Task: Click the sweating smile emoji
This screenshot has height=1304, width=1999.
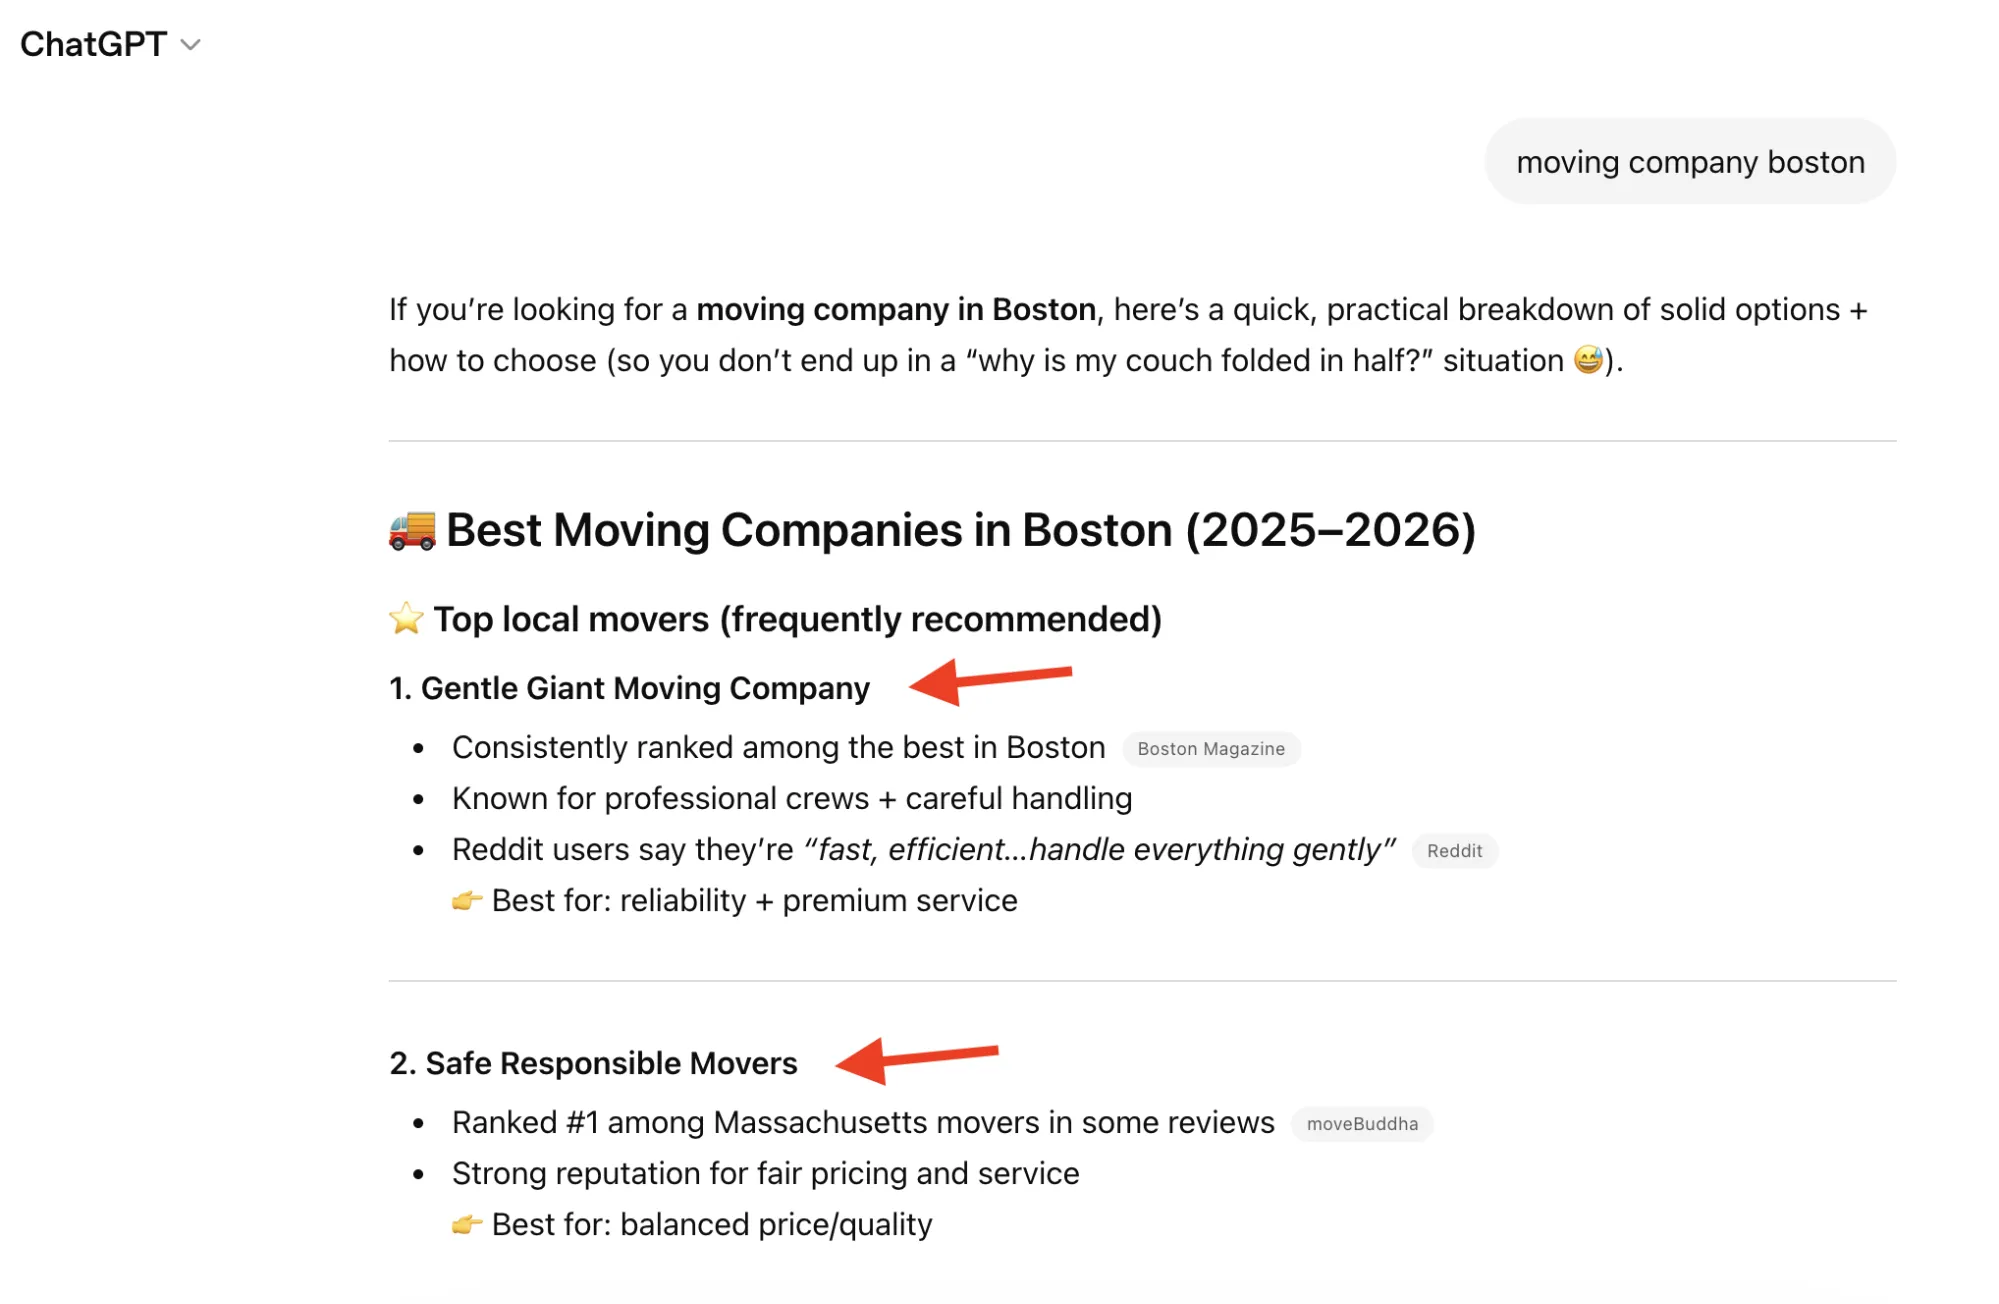Action: tap(1588, 360)
